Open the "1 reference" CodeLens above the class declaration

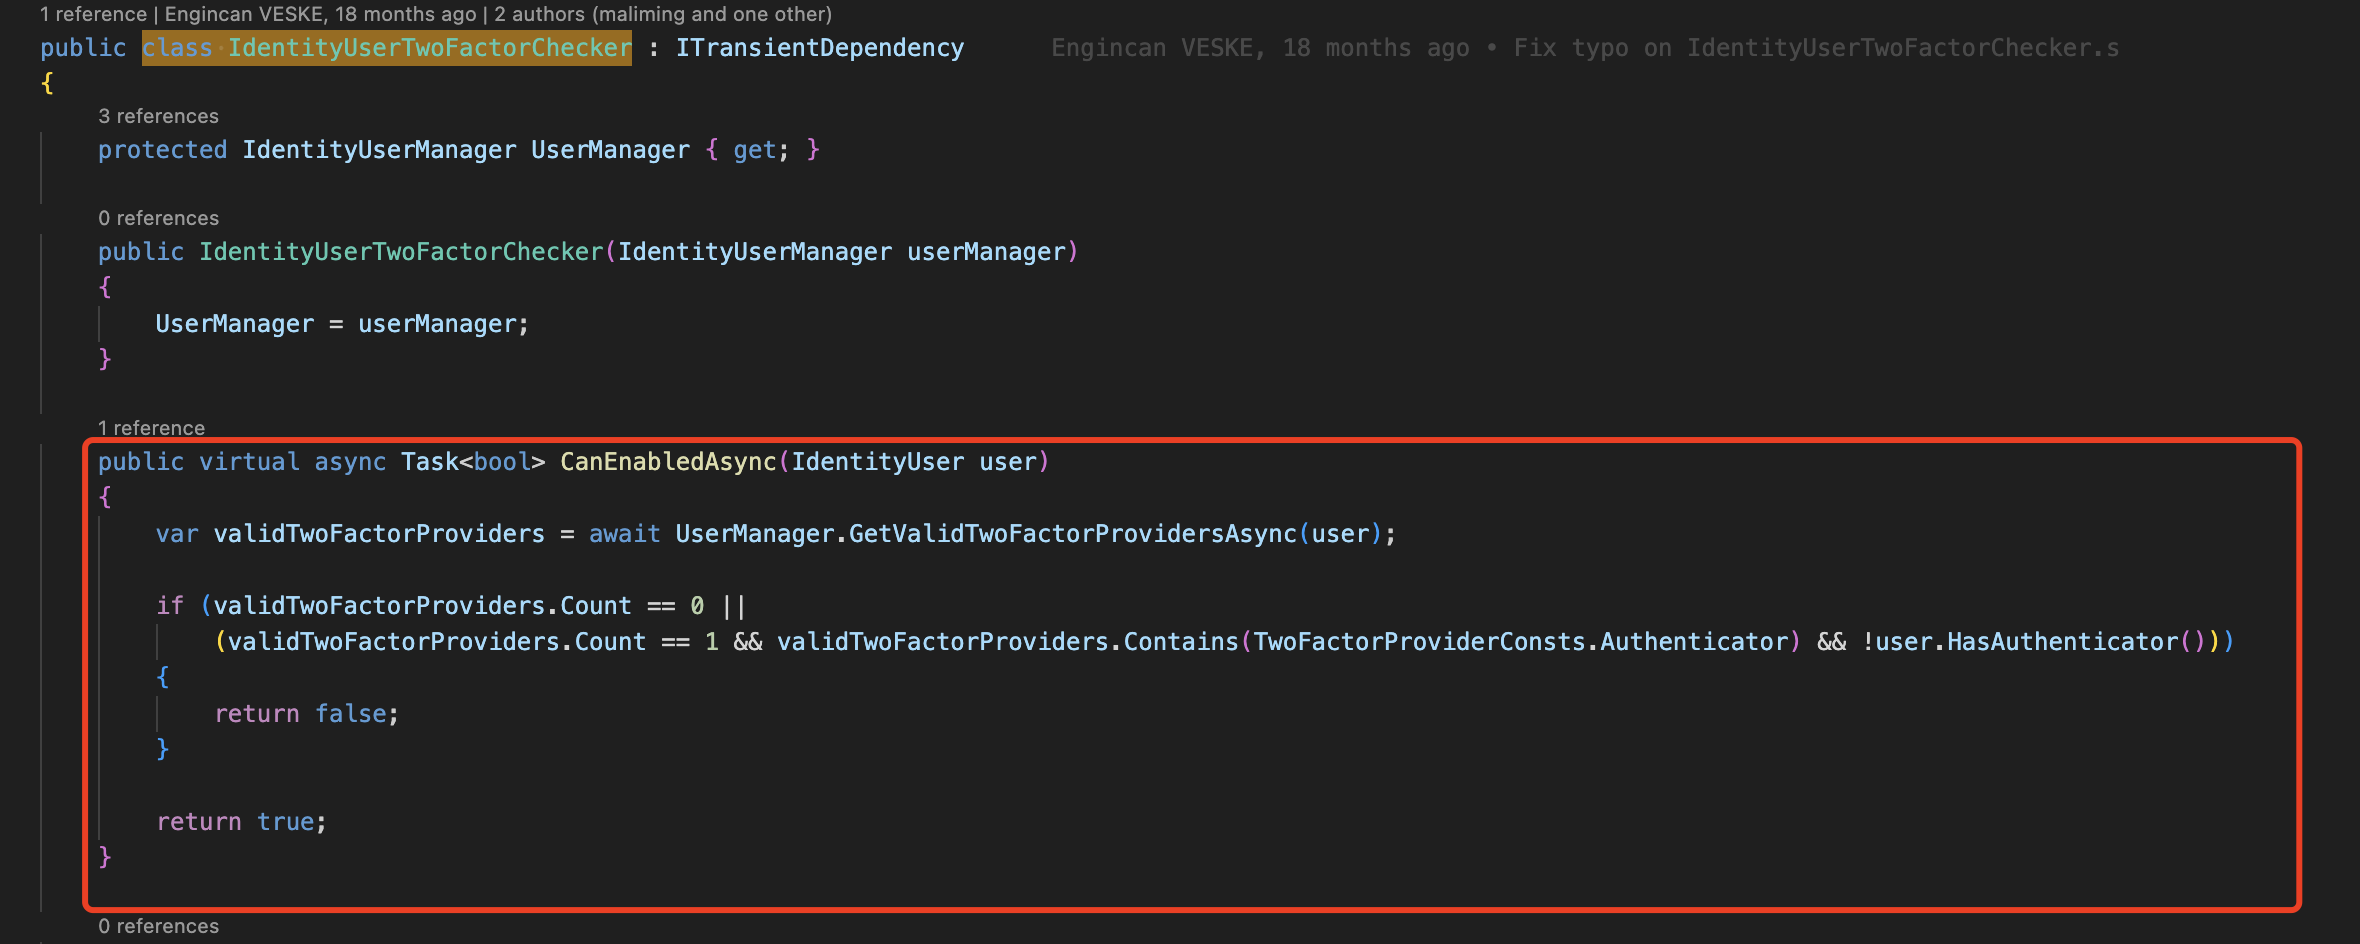(93, 14)
